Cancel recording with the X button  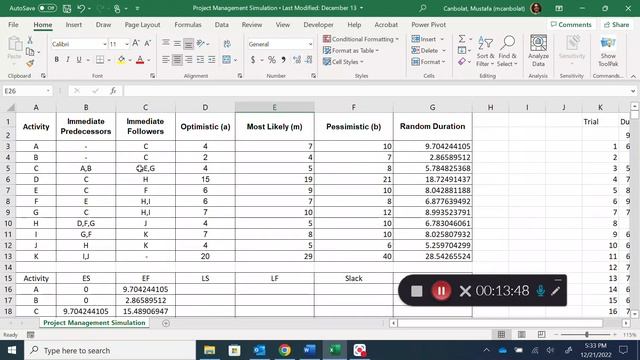465,291
